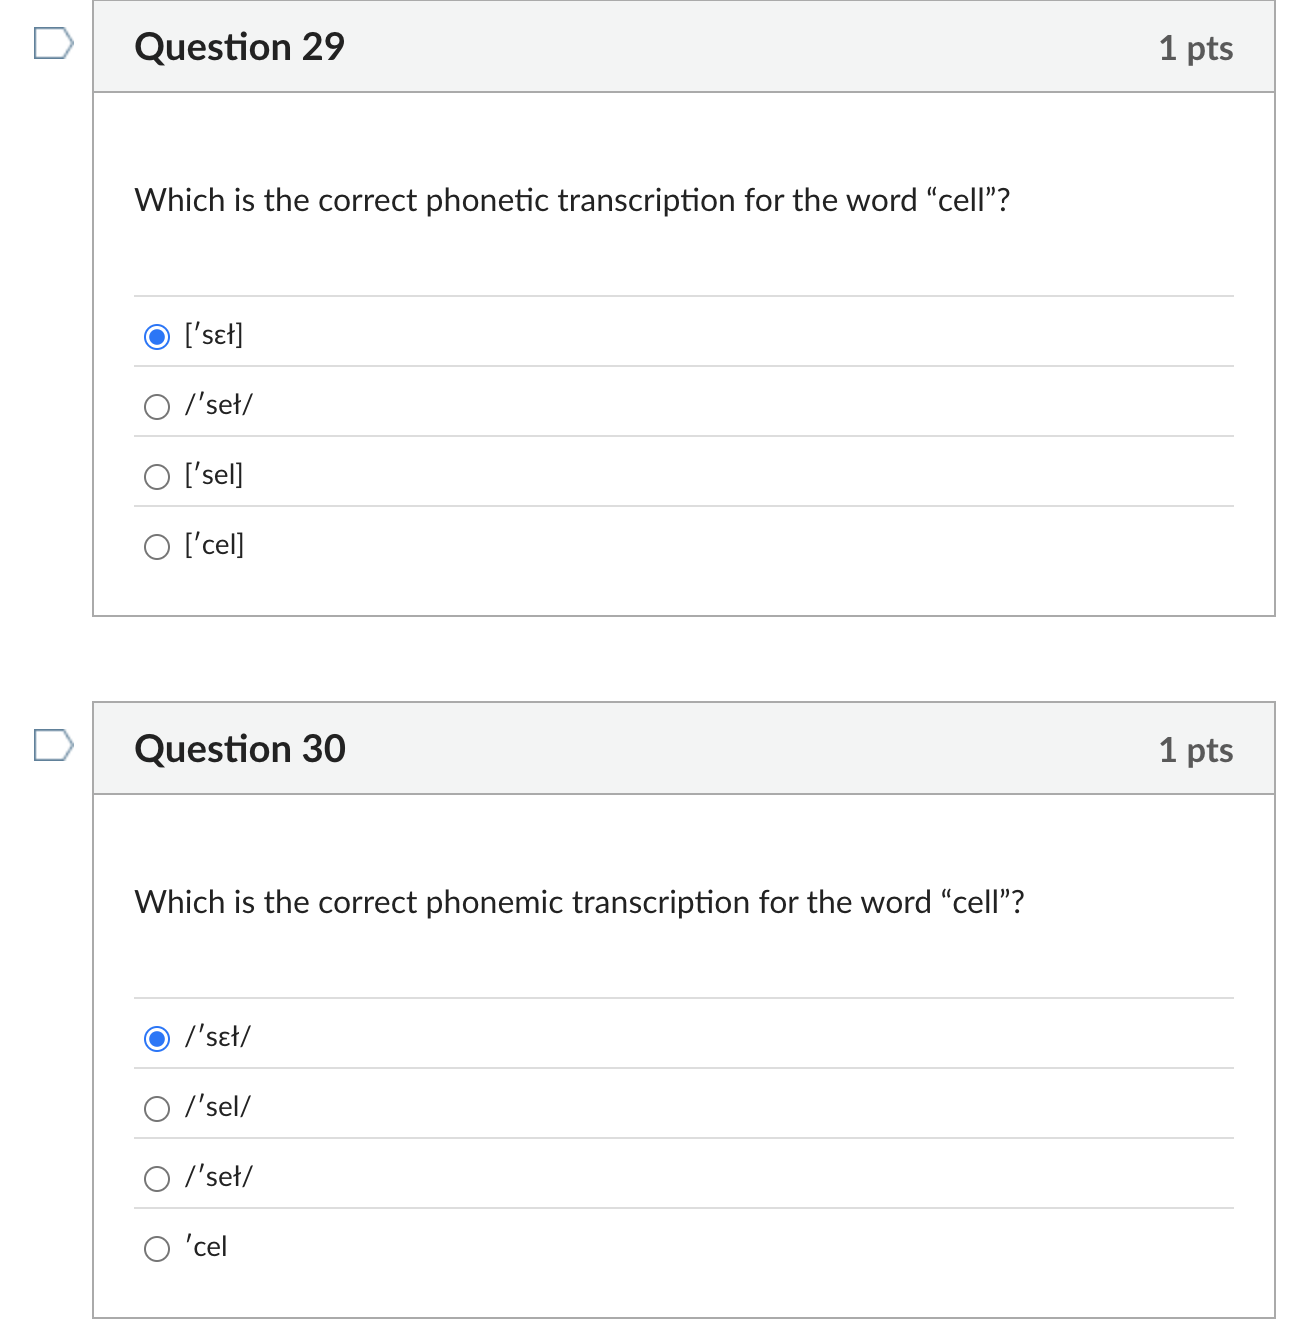This screenshot has height=1340, width=1300.
Task: Click the 1 pts label on Question 30
Action: (1196, 748)
